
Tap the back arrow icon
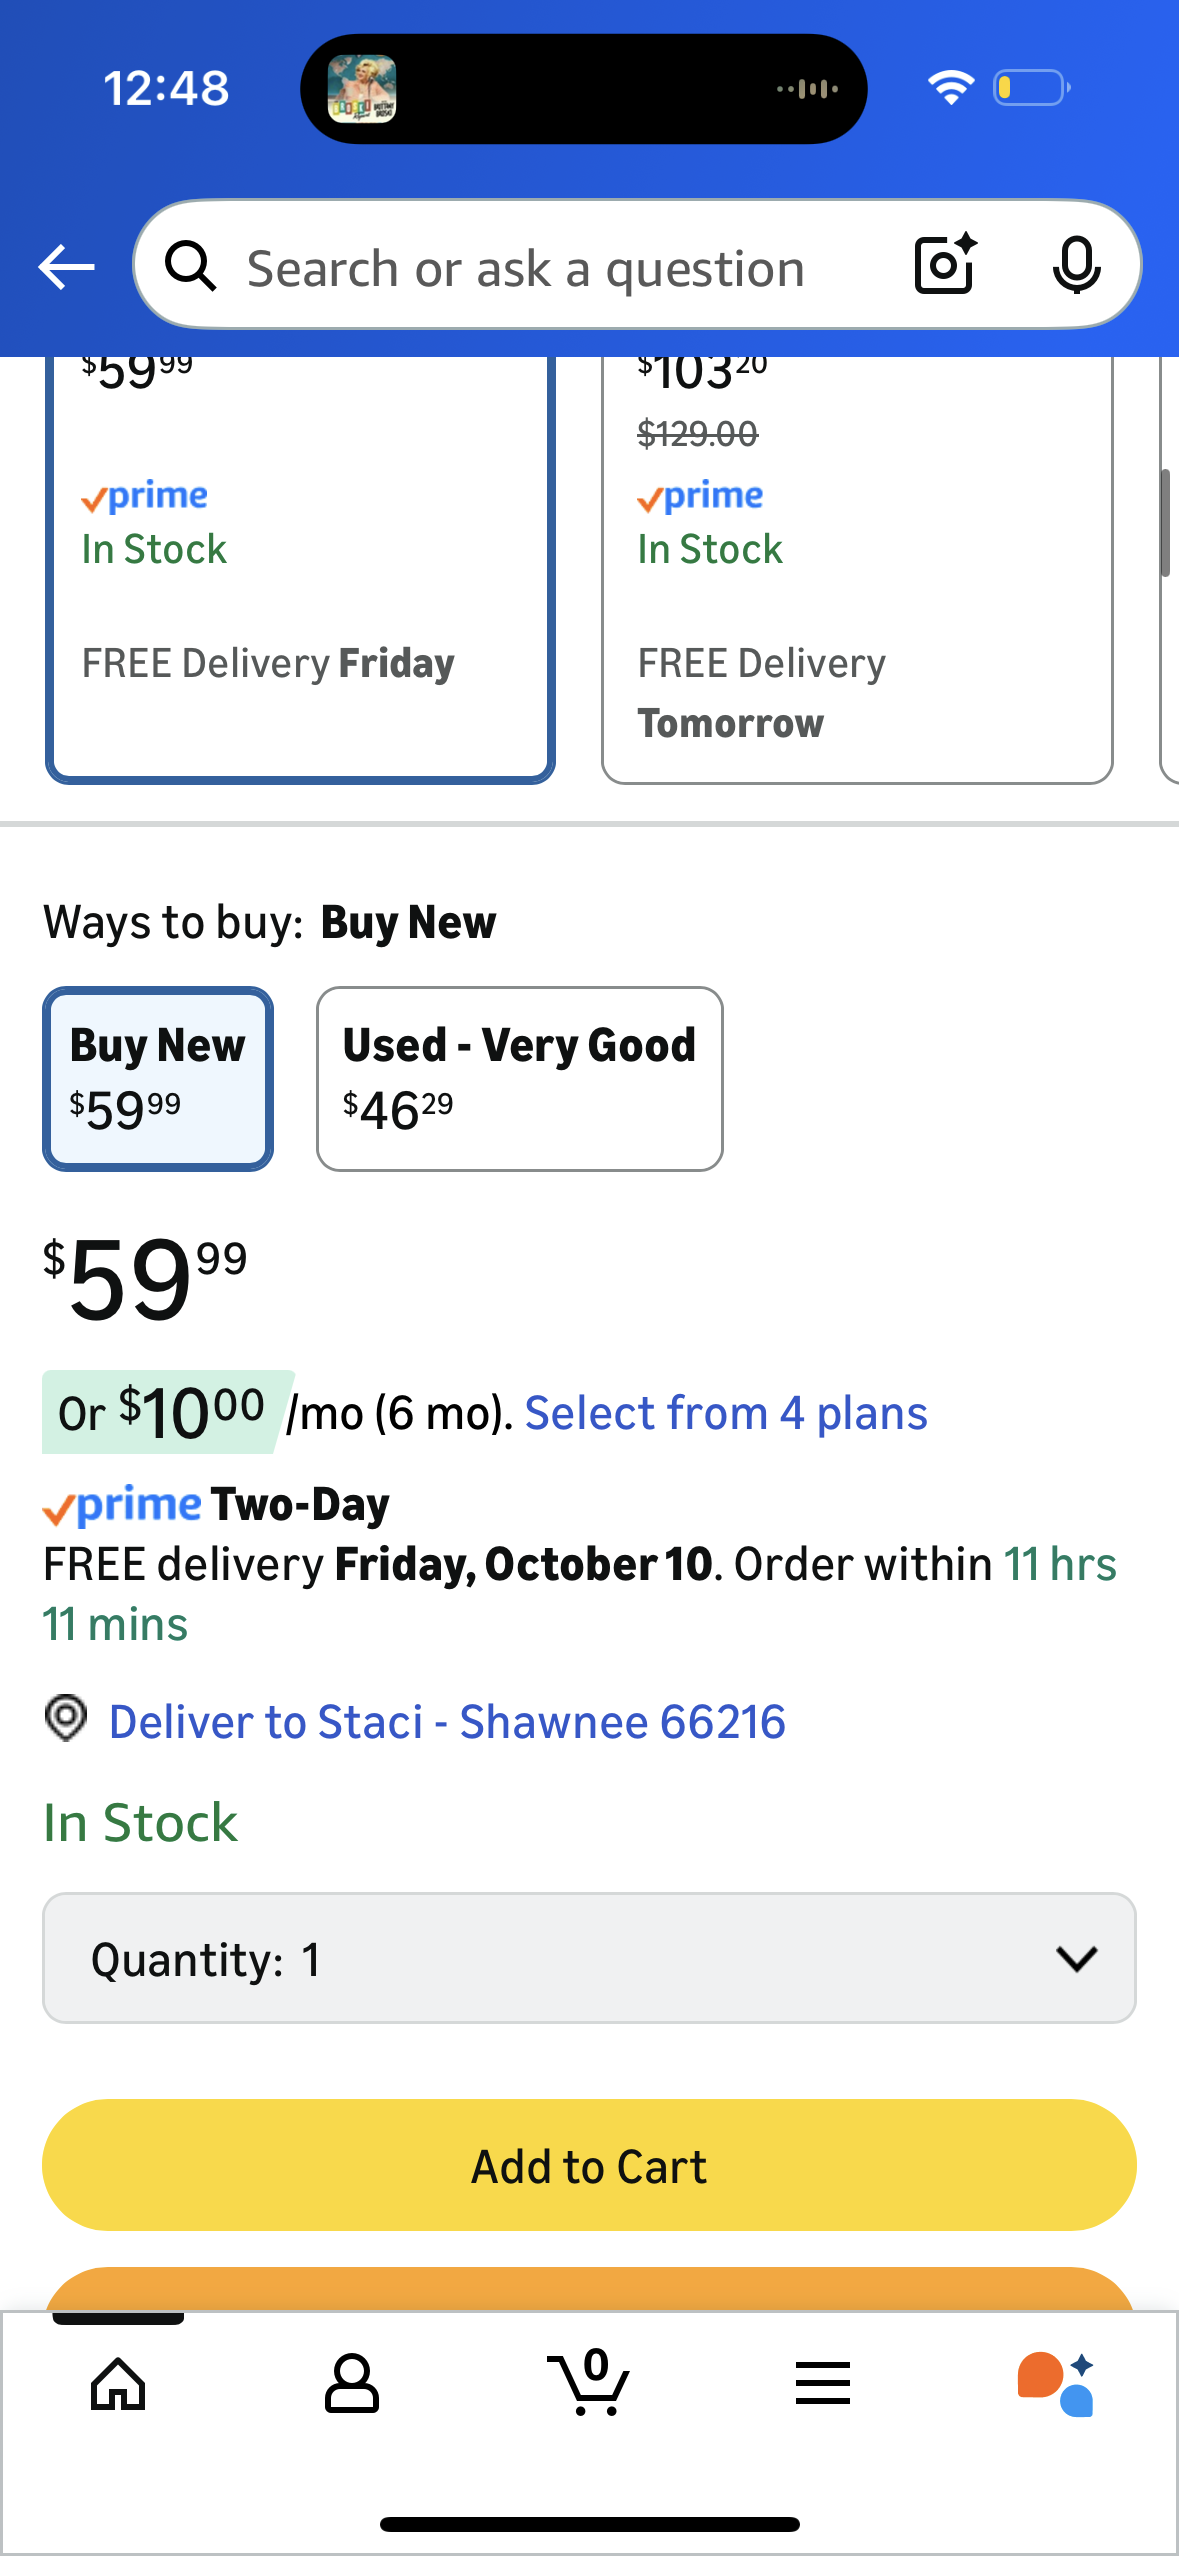(x=66, y=267)
